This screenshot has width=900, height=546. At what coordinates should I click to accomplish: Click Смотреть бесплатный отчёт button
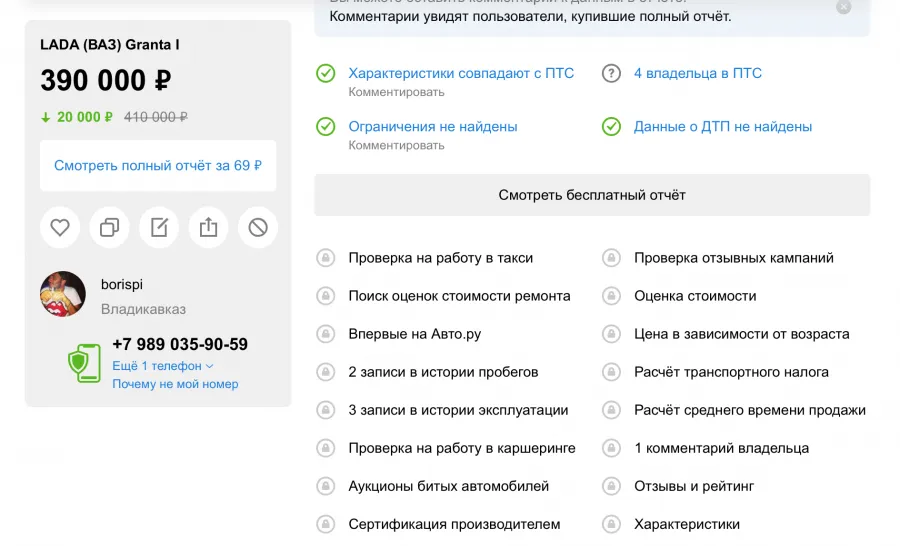click(x=592, y=195)
